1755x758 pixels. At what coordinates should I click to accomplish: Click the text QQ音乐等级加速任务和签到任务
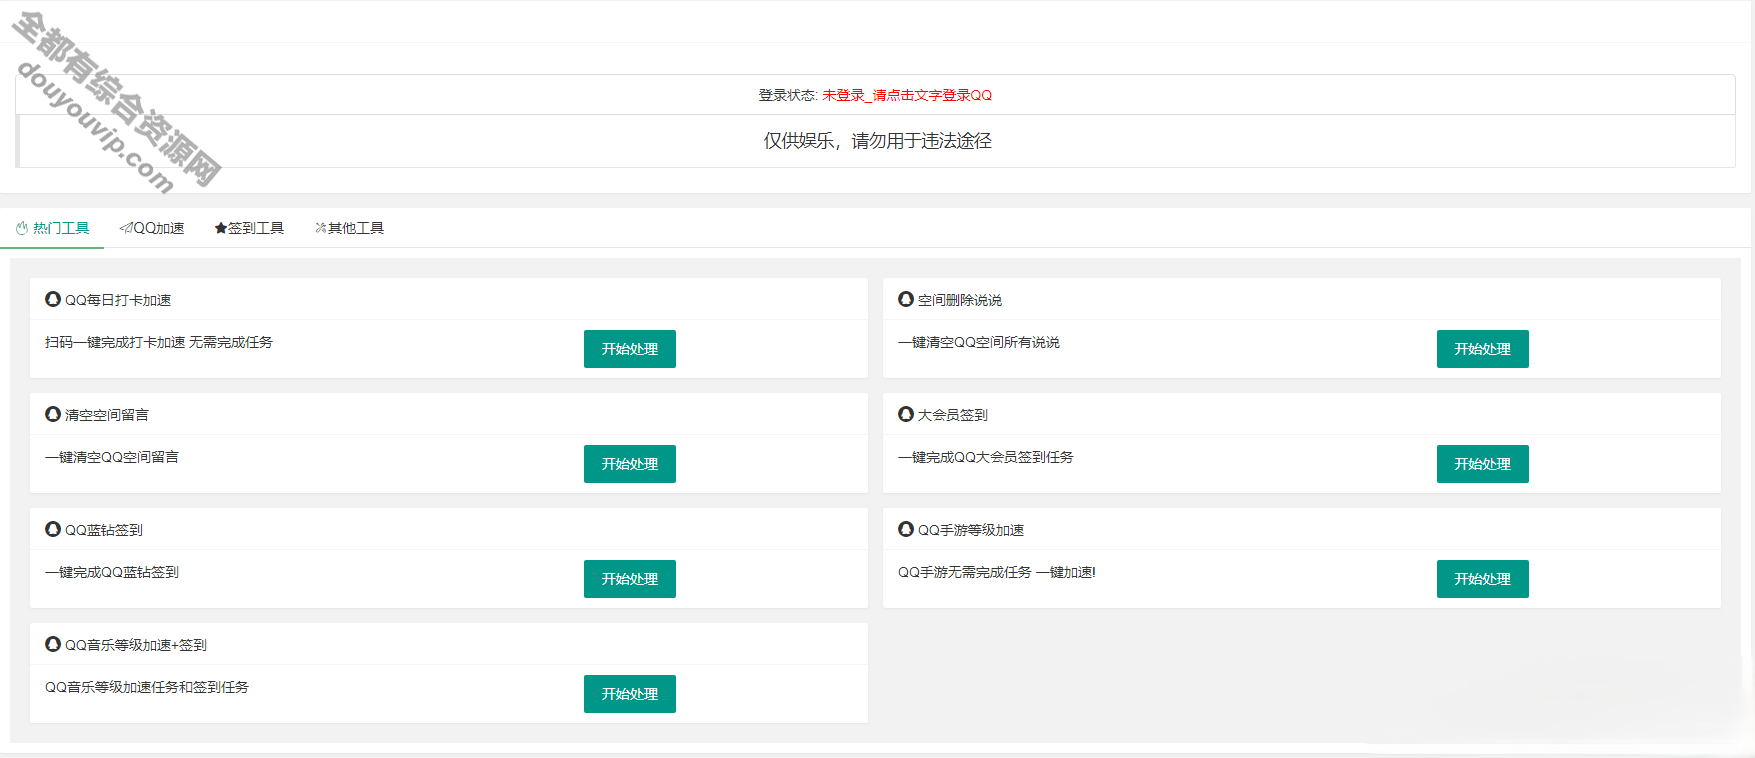pyautogui.click(x=147, y=687)
